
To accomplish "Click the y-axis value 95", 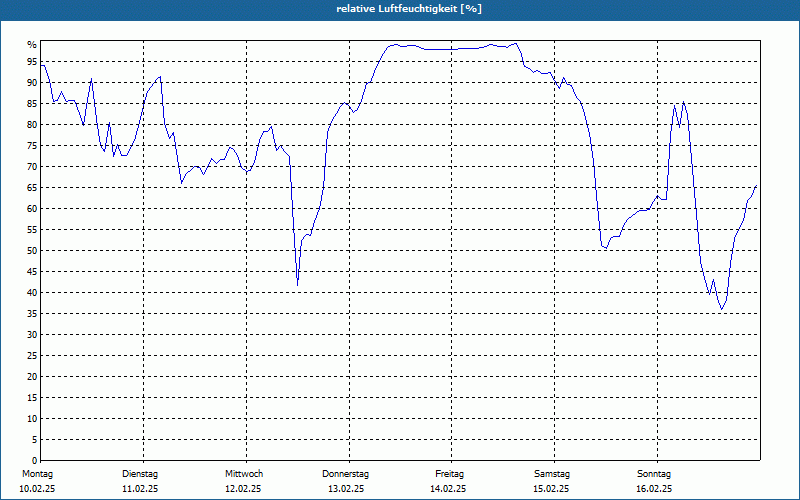I will click(x=32, y=62).
